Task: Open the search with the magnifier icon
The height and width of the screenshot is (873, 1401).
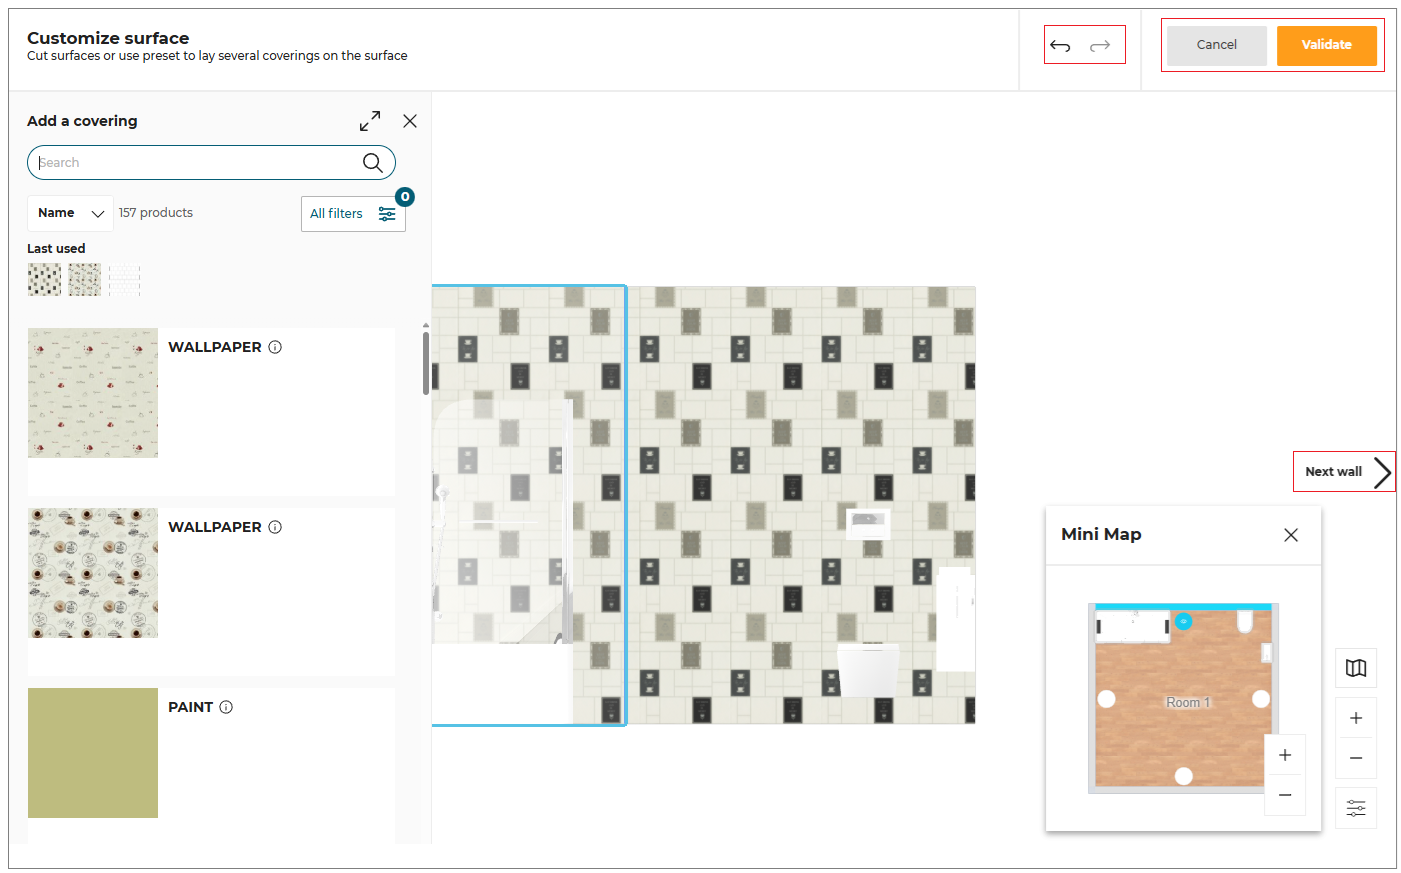Action: pos(371,162)
